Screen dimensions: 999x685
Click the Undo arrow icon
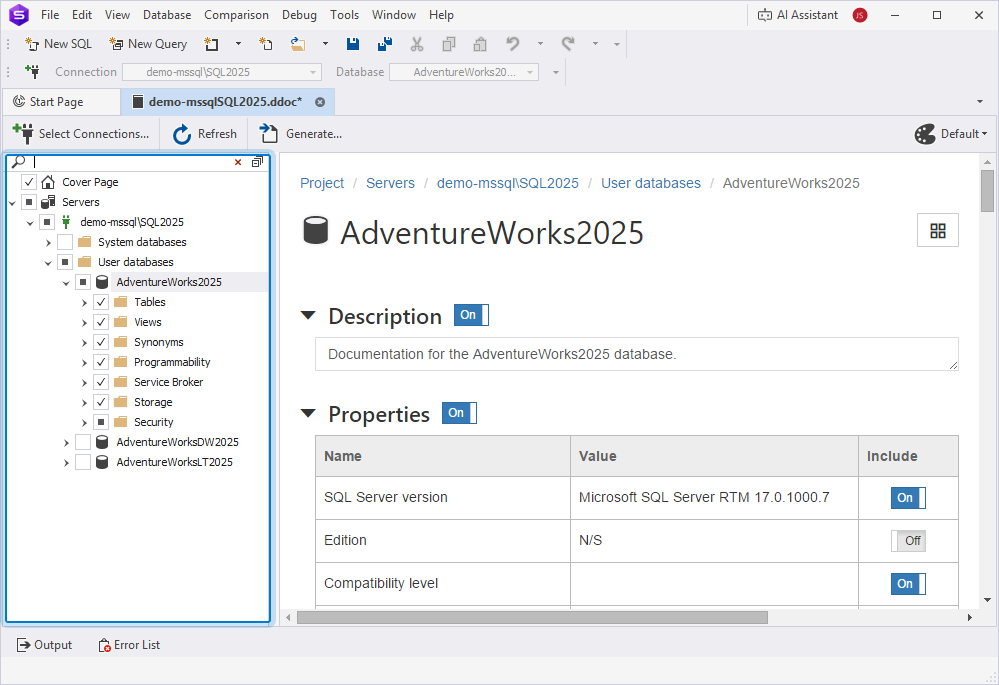(512, 44)
